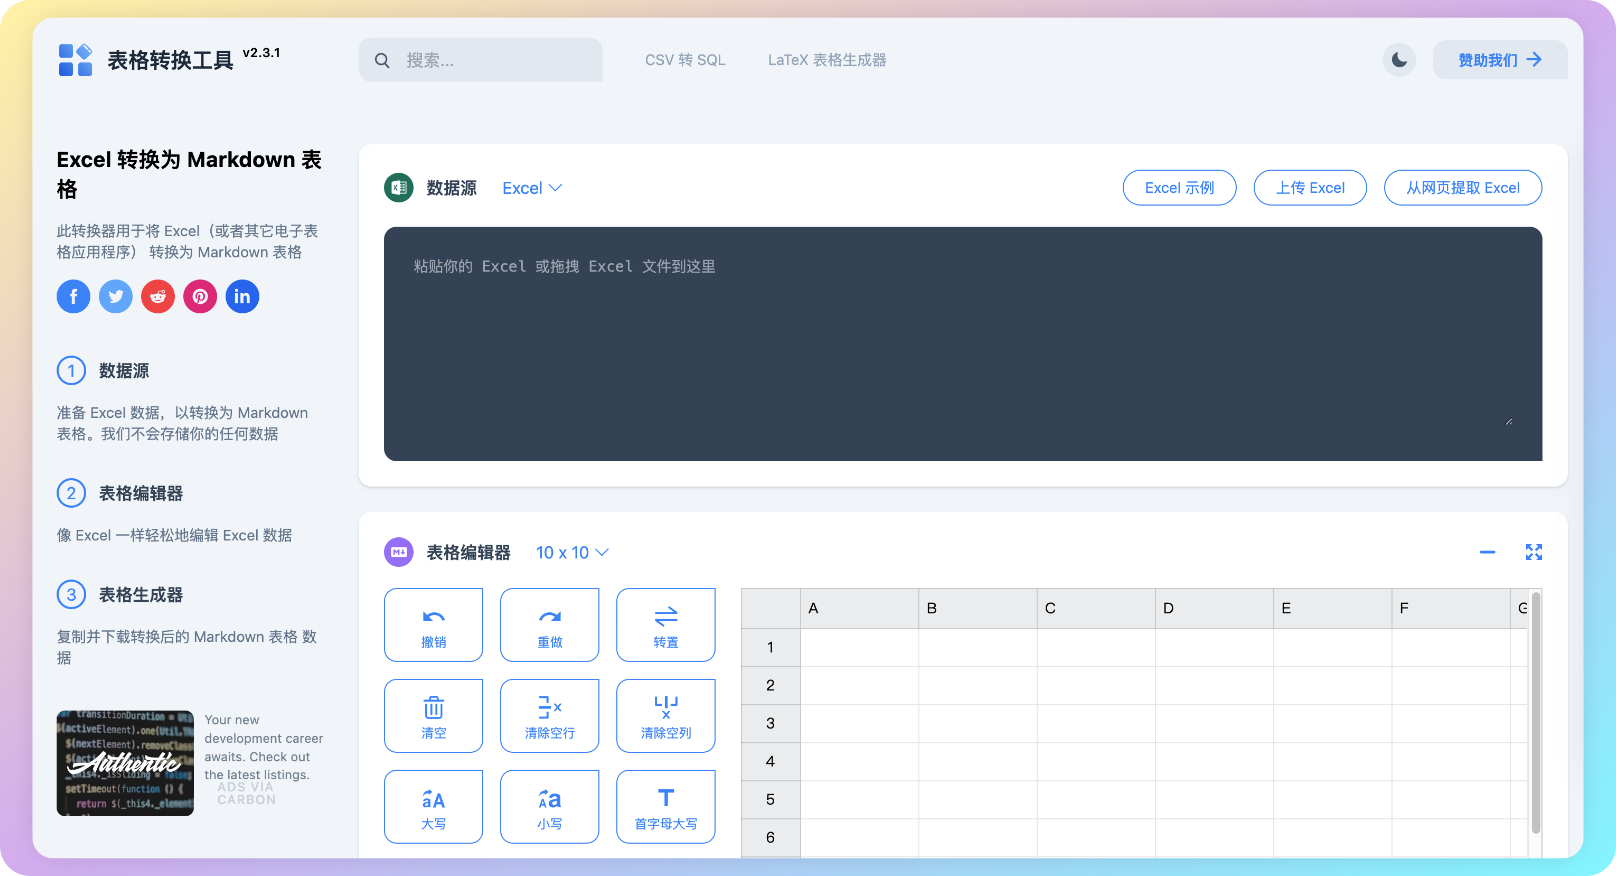This screenshot has height=876, width=1616.
Task: Select column A header
Action: click(860, 608)
